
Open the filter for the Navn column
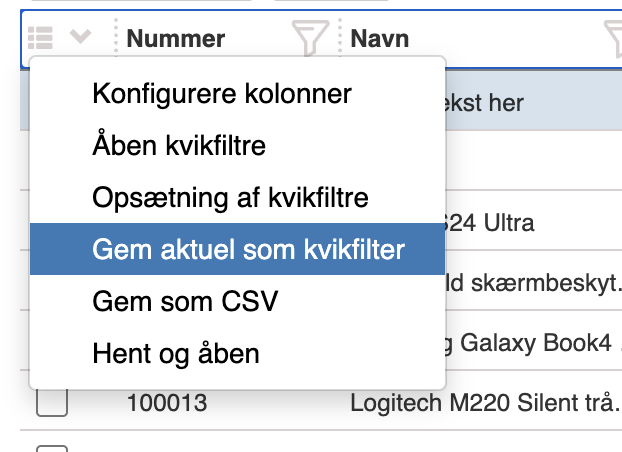pyautogui.click(x=614, y=38)
